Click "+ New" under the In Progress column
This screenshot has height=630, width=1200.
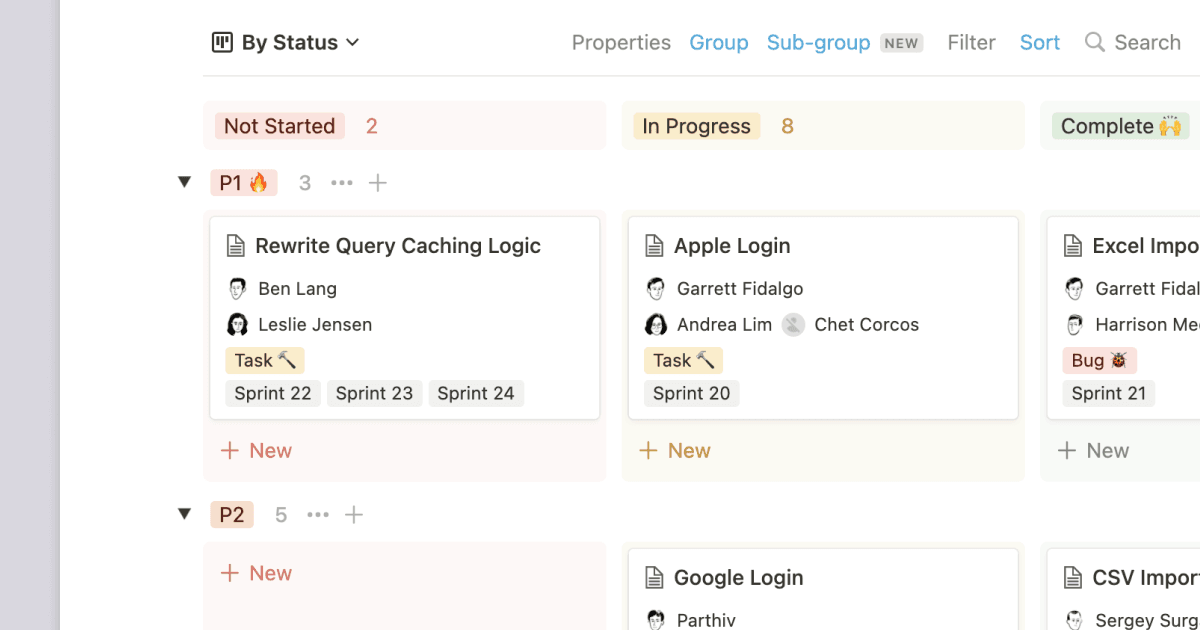675,450
